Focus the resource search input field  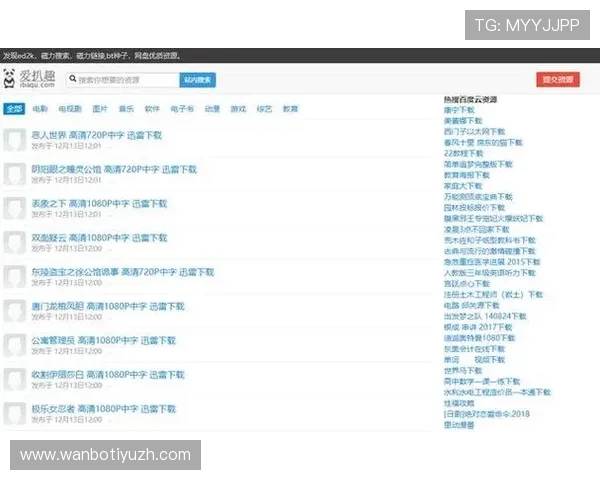pos(122,80)
